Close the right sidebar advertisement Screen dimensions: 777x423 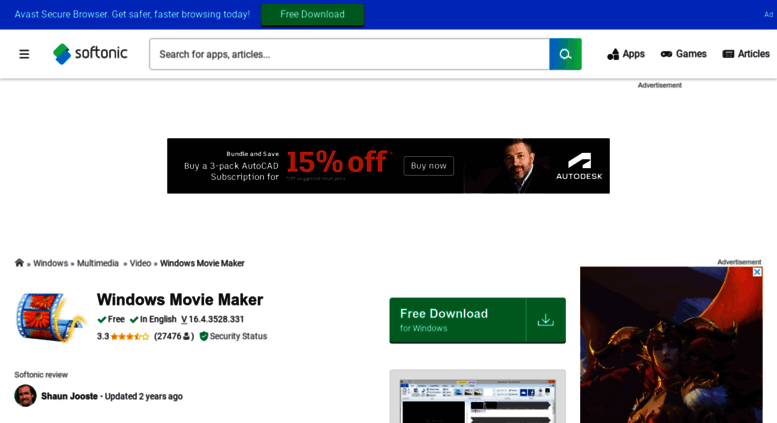coord(757,272)
